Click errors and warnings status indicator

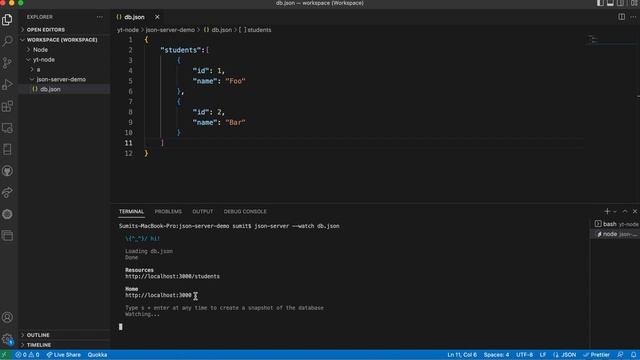tap(27, 355)
